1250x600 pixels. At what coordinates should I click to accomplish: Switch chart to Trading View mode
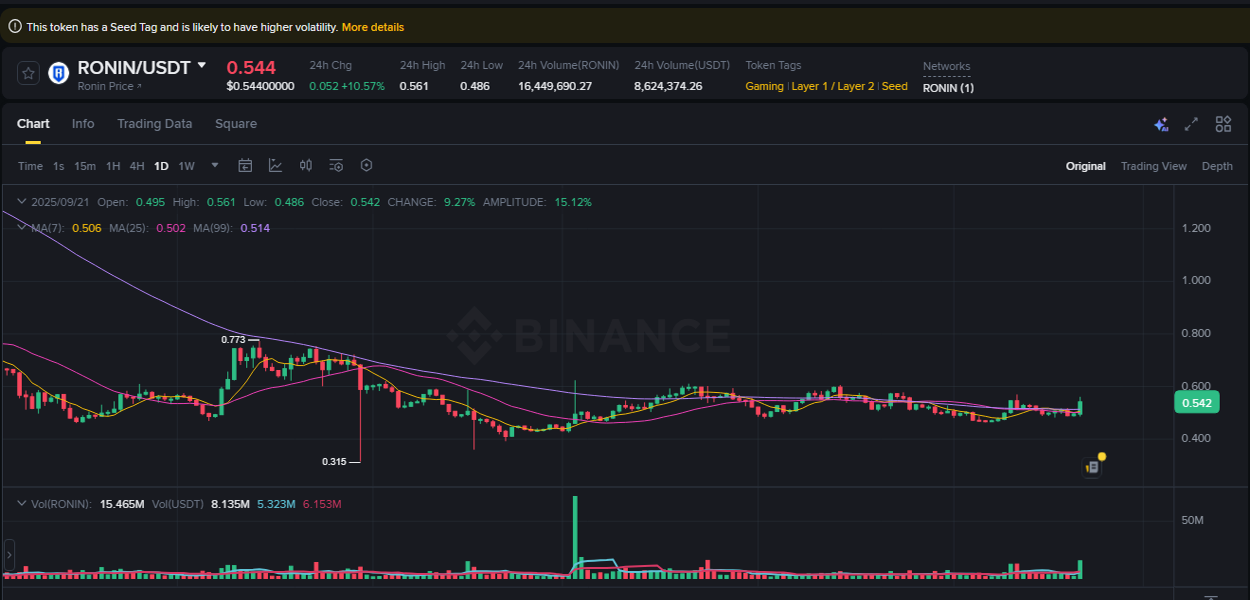1153,165
